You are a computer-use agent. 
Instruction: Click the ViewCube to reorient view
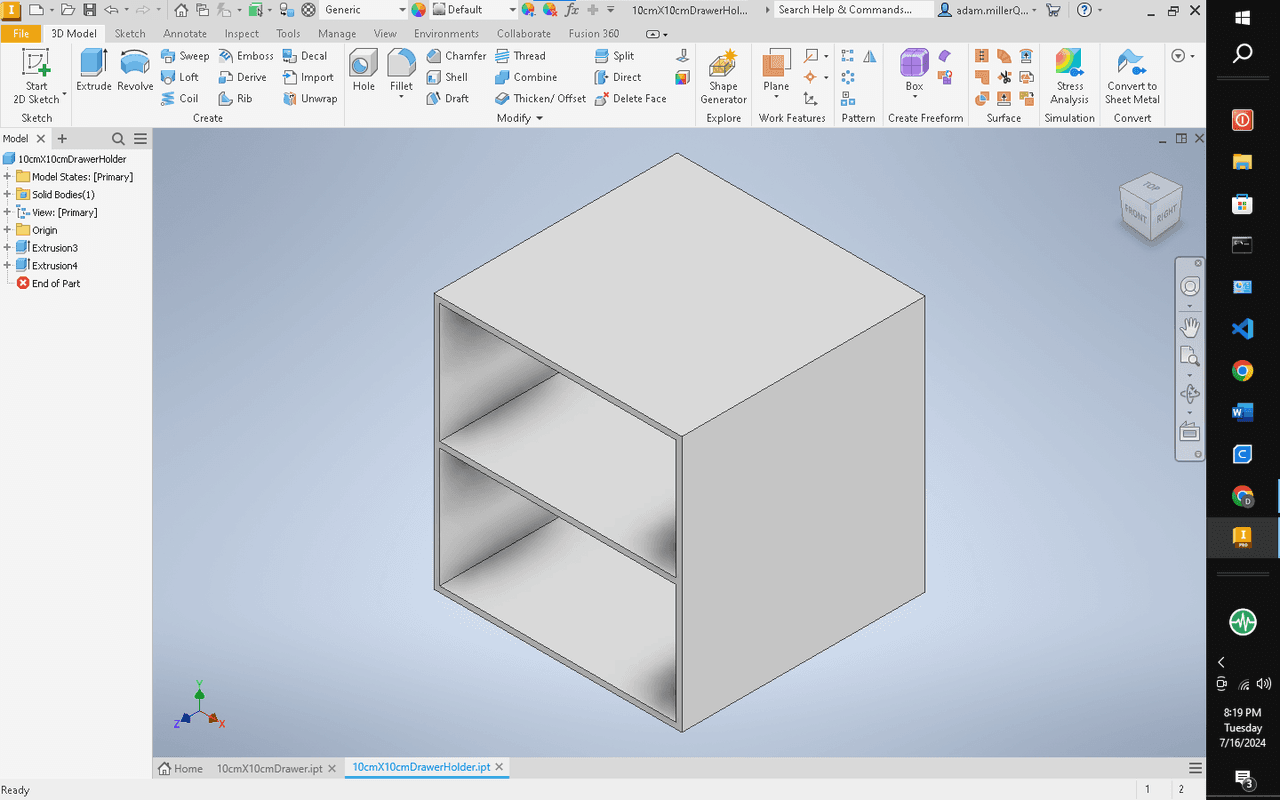[x=1150, y=208]
